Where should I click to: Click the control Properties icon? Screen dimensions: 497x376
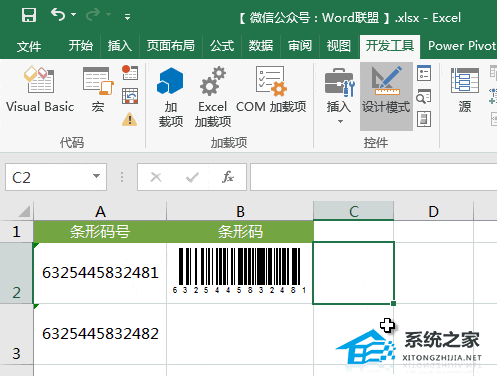tap(424, 73)
